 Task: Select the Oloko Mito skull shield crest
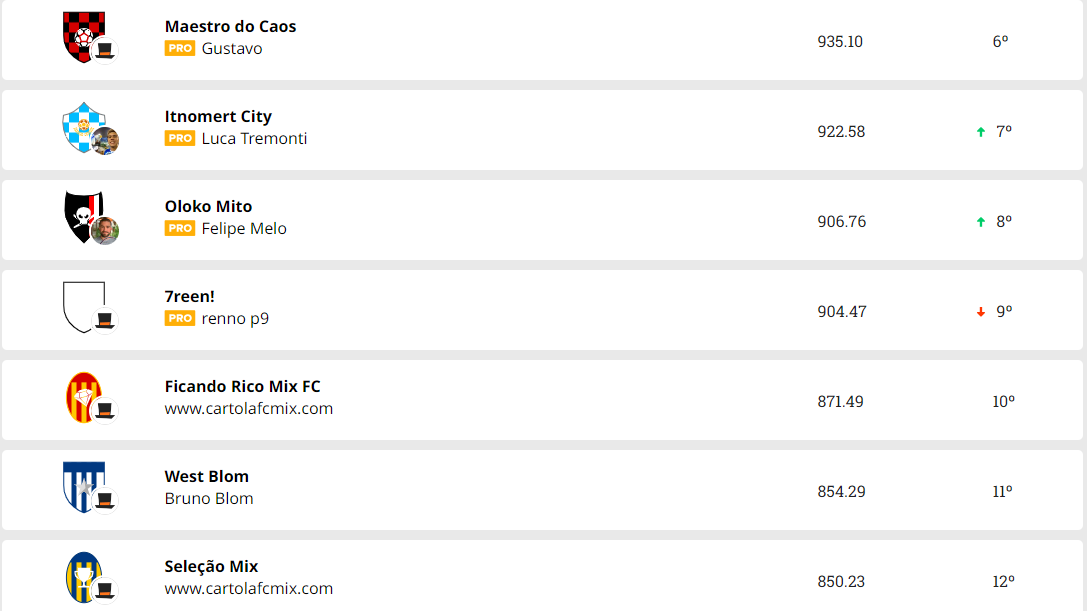click(84, 217)
